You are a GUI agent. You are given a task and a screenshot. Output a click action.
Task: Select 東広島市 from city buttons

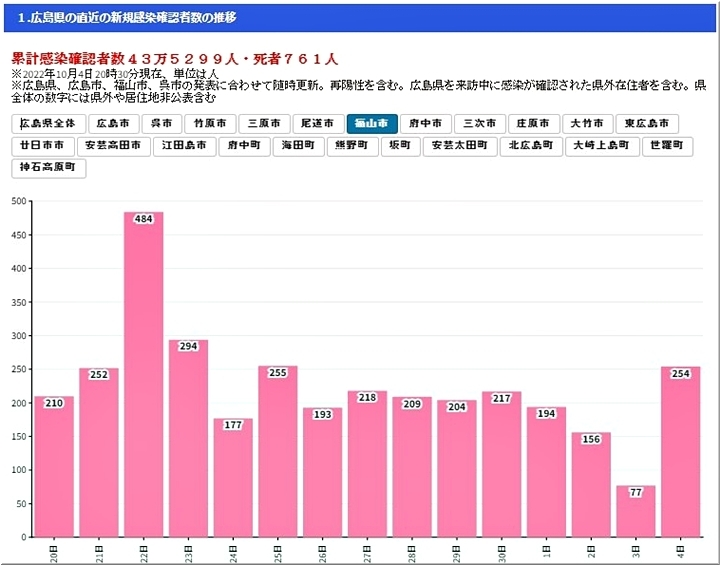(646, 124)
